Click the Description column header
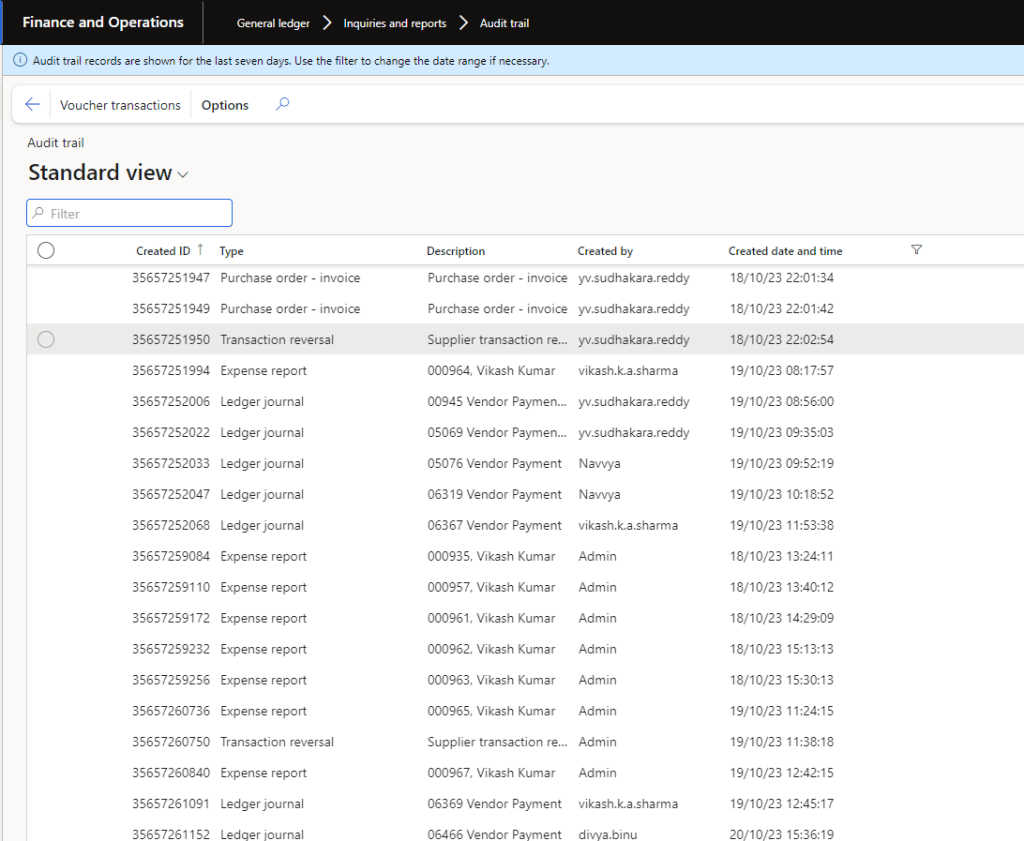Screen dimensions: 1024x841 pyautogui.click(x=456, y=251)
